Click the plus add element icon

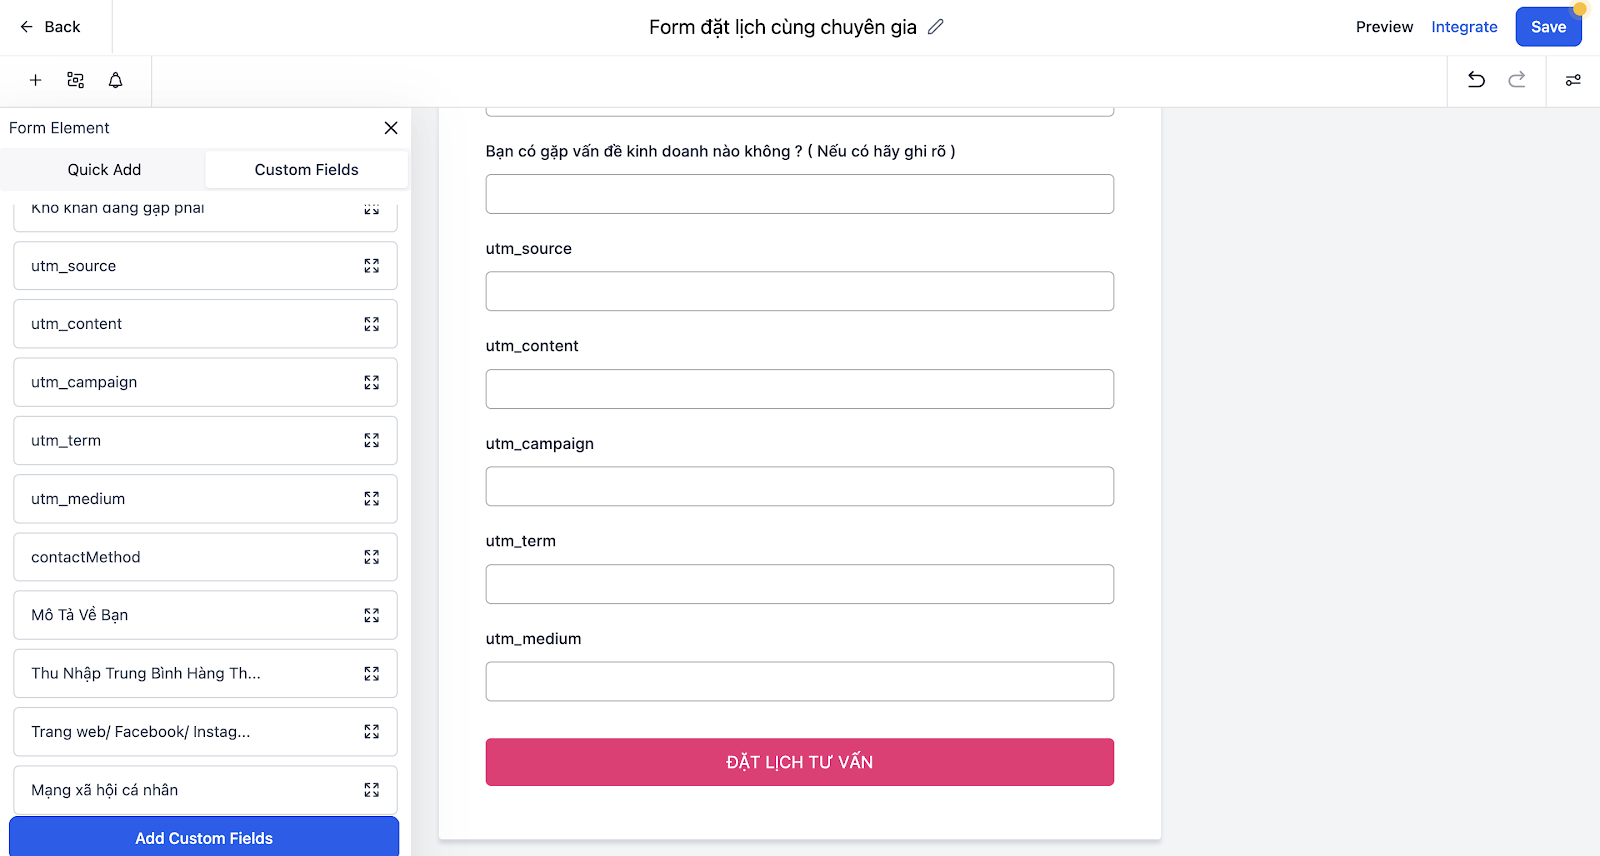(35, 80)
